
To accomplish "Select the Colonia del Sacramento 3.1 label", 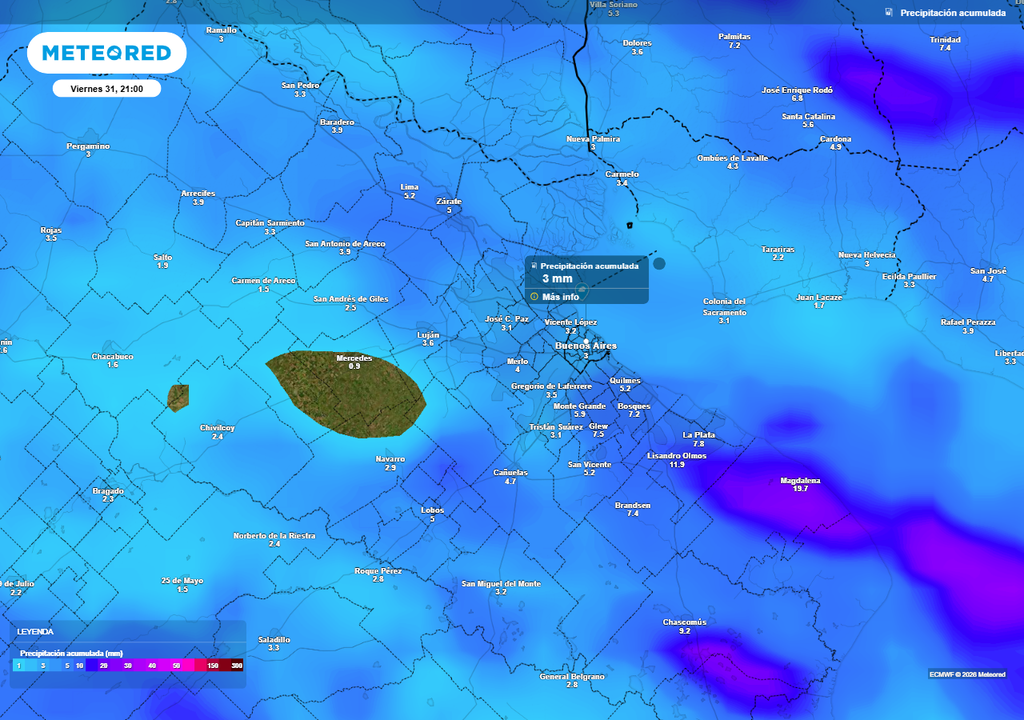I will click(x=724, y=311).
